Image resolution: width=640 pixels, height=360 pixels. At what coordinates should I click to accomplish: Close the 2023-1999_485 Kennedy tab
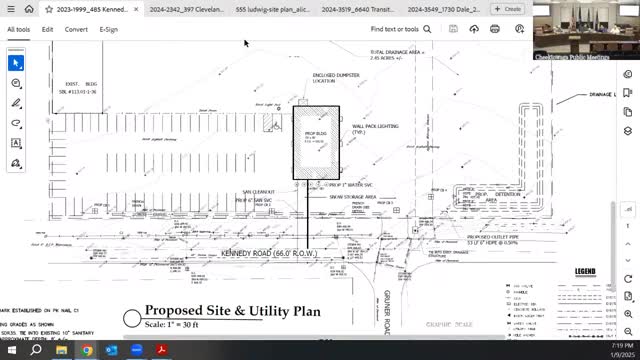coord(136,9)
